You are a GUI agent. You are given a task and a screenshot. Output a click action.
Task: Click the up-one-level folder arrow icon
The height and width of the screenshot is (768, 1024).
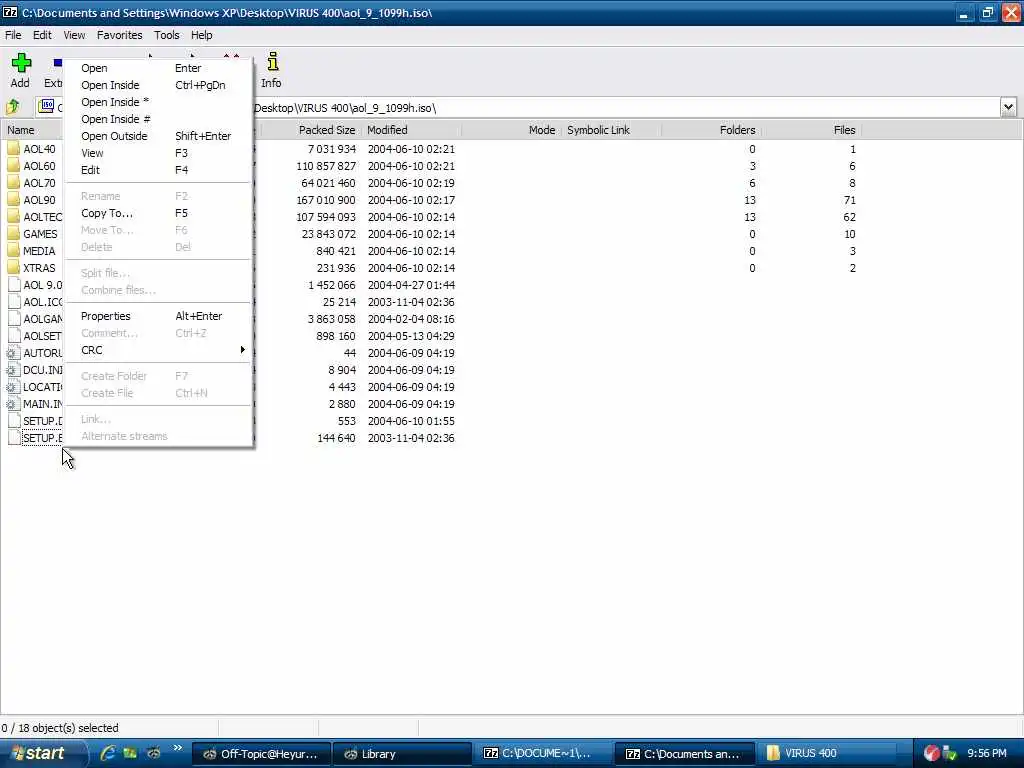12,106
